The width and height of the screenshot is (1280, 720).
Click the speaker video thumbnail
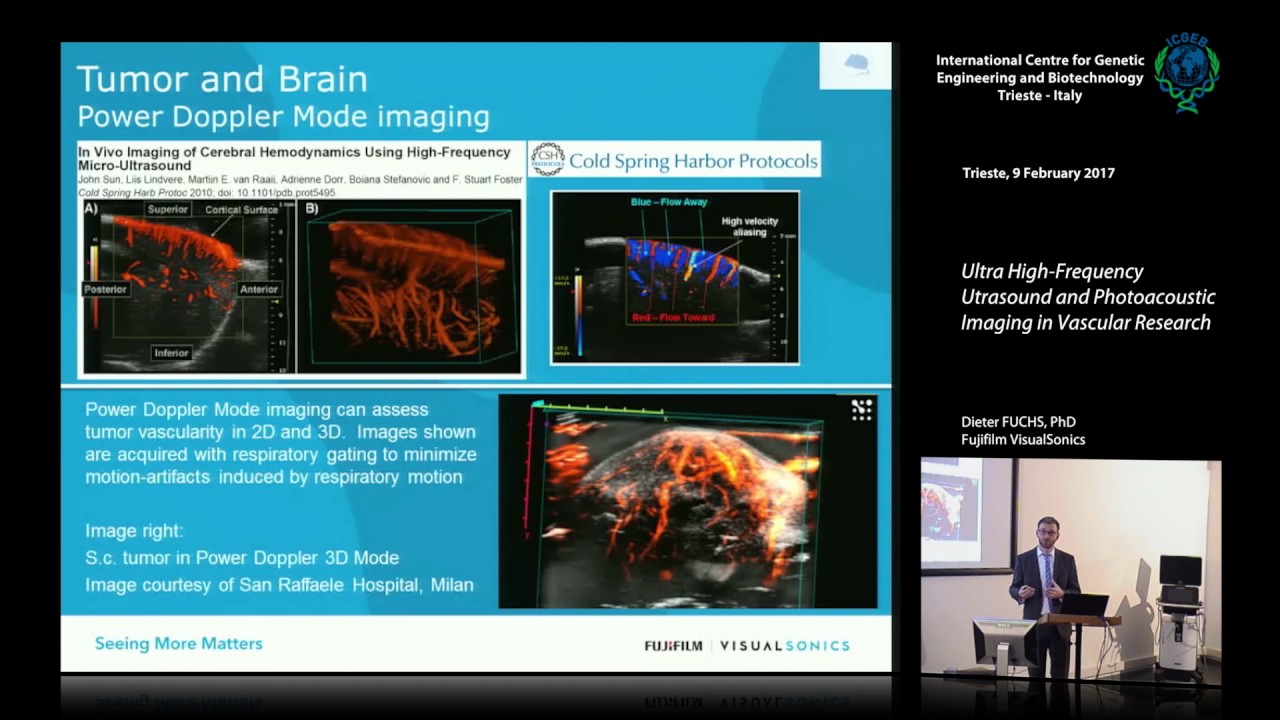pyautogui.click(x=1071, y=570)
